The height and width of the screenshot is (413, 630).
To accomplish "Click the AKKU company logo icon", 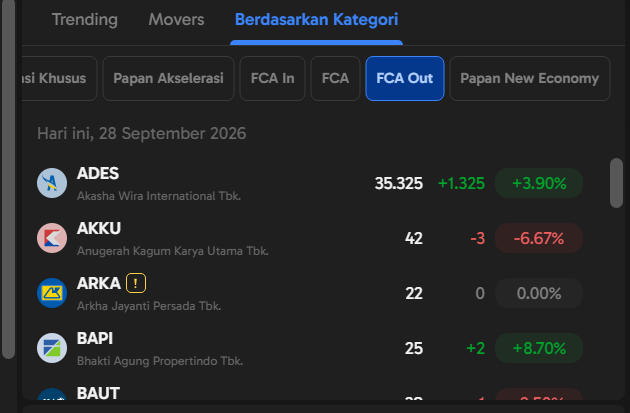I will click(52, 238).
